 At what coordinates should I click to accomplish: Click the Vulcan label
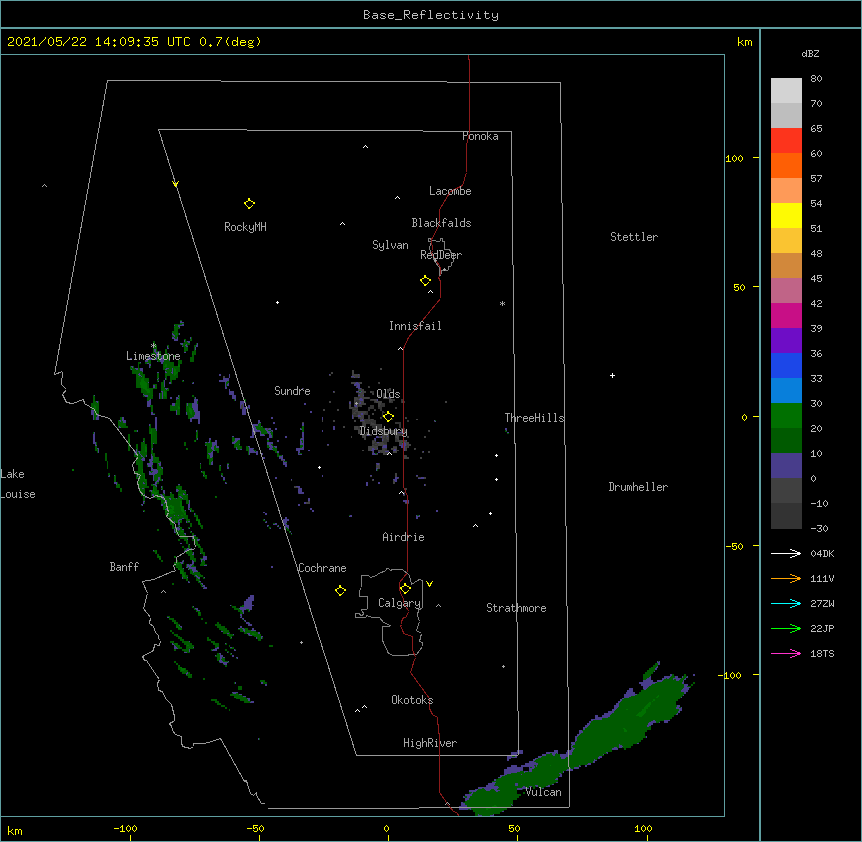pos(543,792)
